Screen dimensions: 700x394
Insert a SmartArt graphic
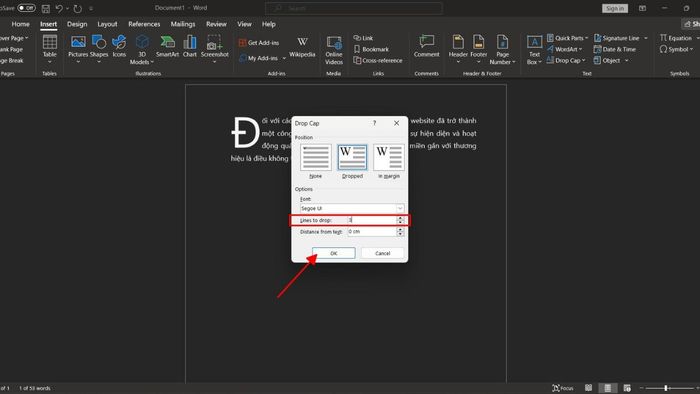pyautogui.click(x=167, y=47)
